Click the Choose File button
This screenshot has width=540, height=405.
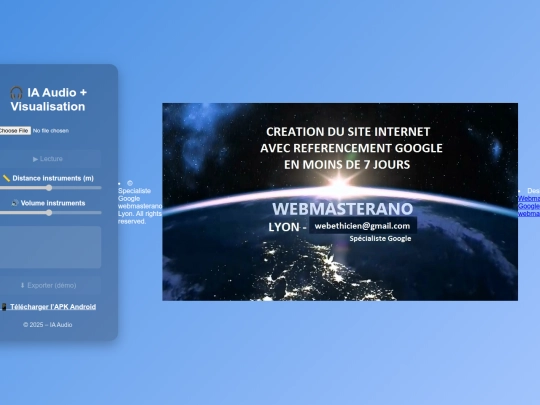(15, 131)
